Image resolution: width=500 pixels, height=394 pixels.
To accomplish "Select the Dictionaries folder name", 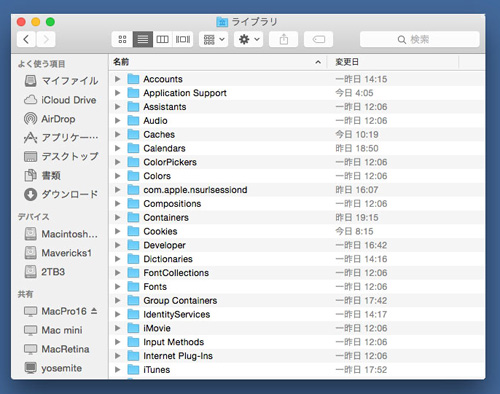I will pos(168,259).
